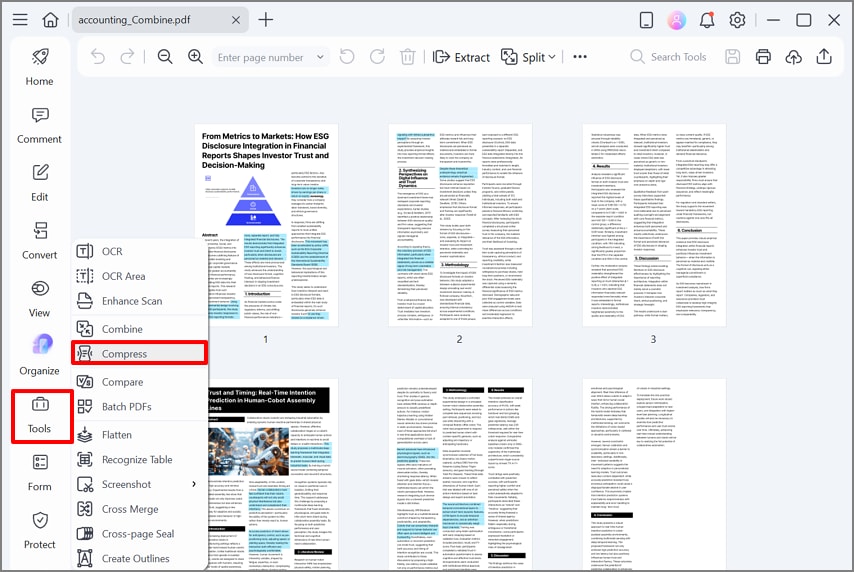Image resolution: width=854 pixels, height=572 pixels.
Task: Open the Organize sidebar section
Action: pyautogui.click(x=39, y=356)
